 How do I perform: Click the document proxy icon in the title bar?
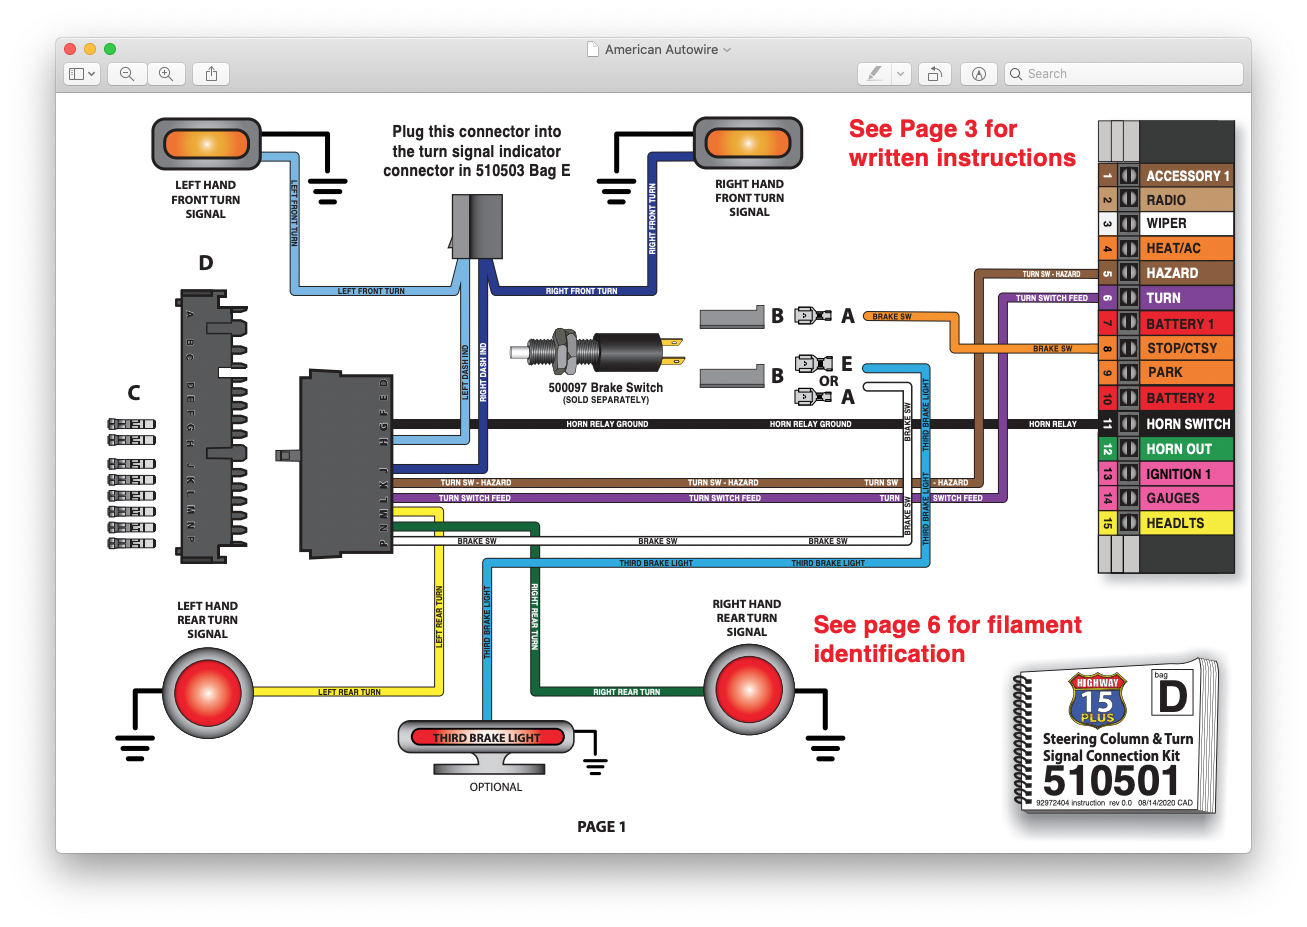coord(593,49)
